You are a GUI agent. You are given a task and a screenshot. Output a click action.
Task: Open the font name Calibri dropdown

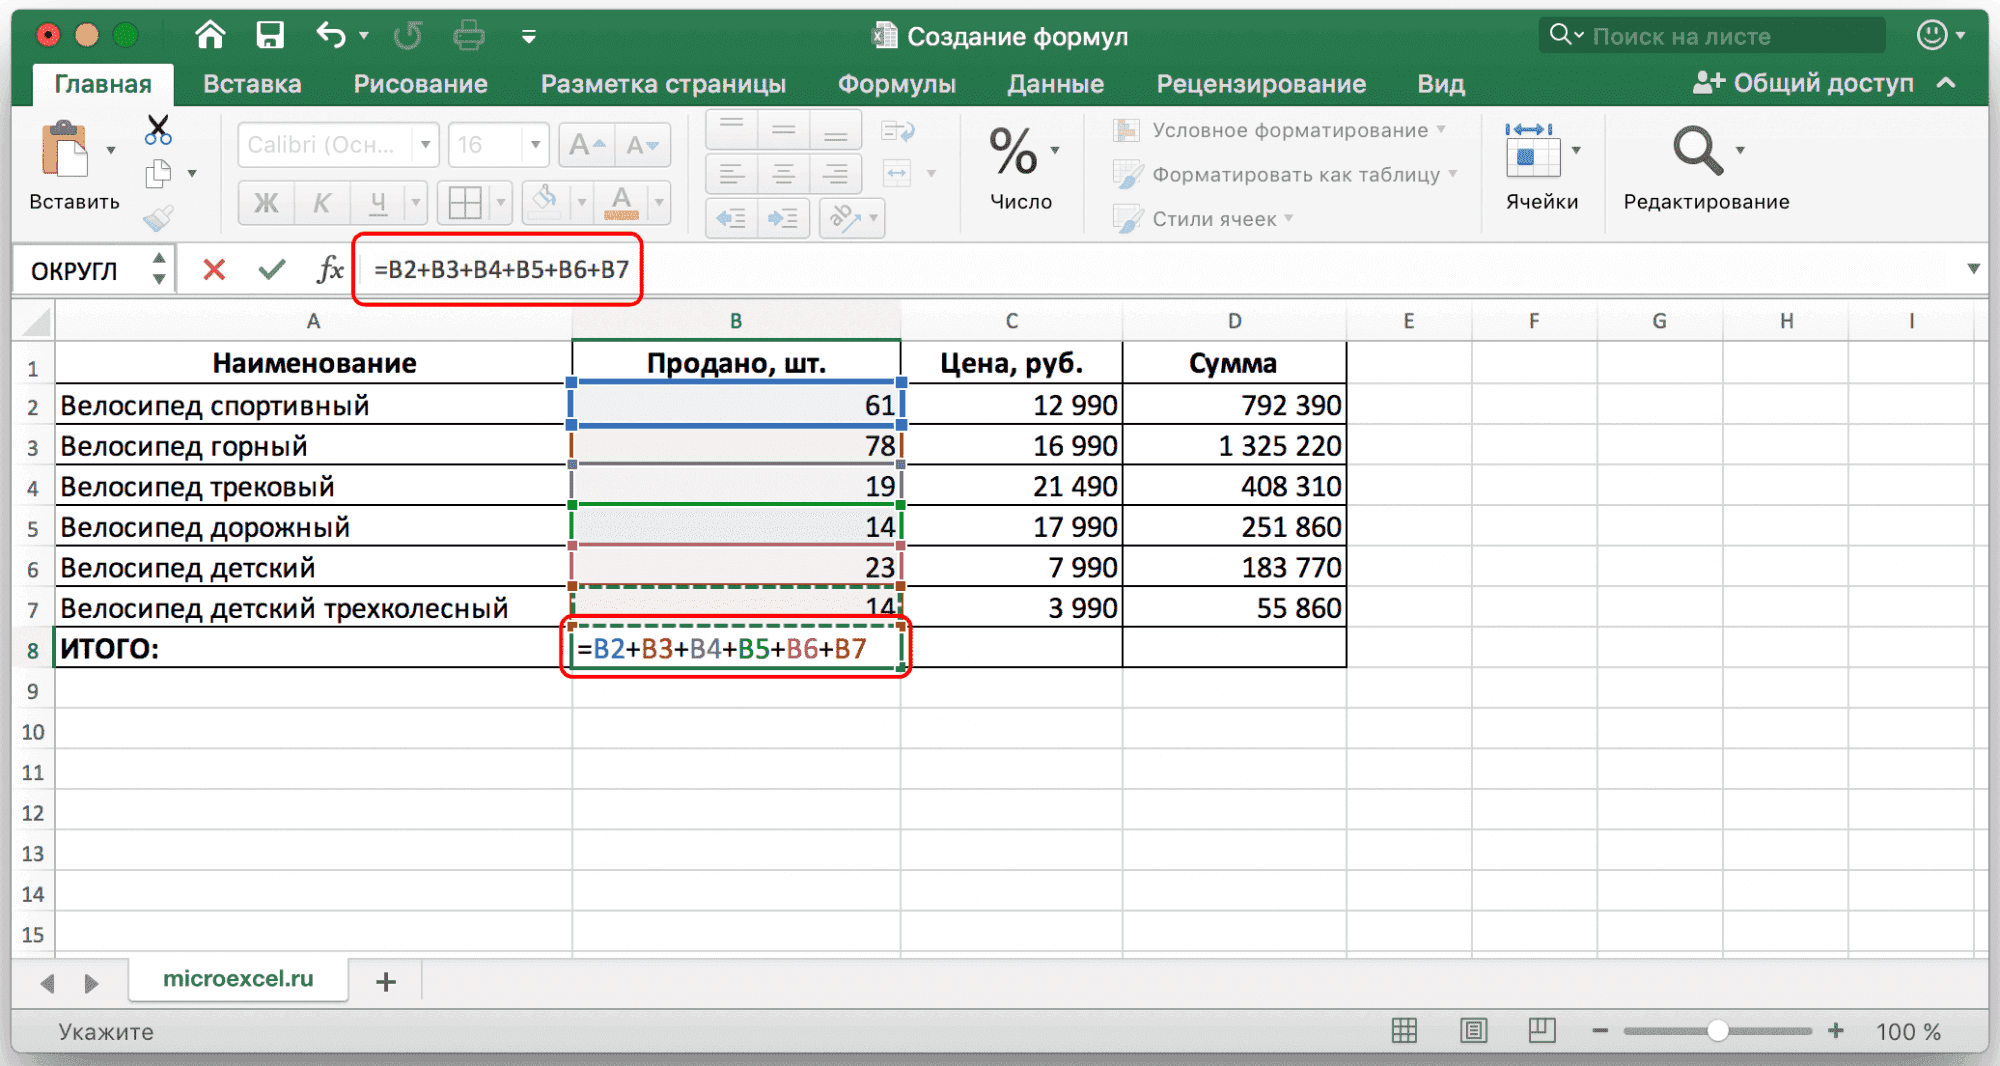pos(426,145)
